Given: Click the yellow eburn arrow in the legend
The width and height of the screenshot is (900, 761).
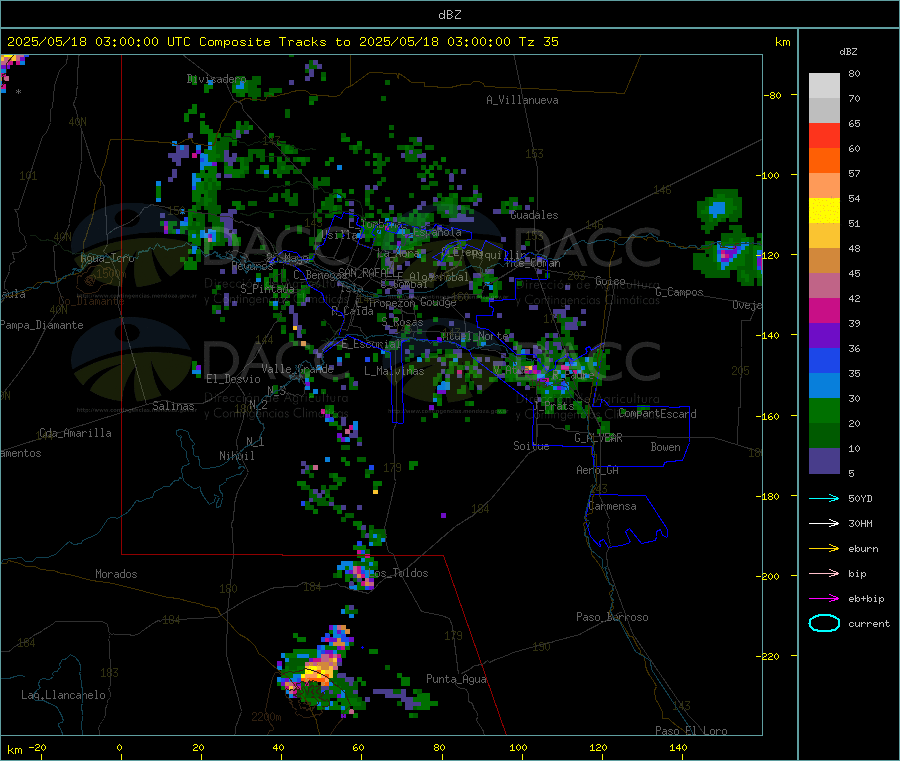Looking at the screenshot, I should pos(824,549).
